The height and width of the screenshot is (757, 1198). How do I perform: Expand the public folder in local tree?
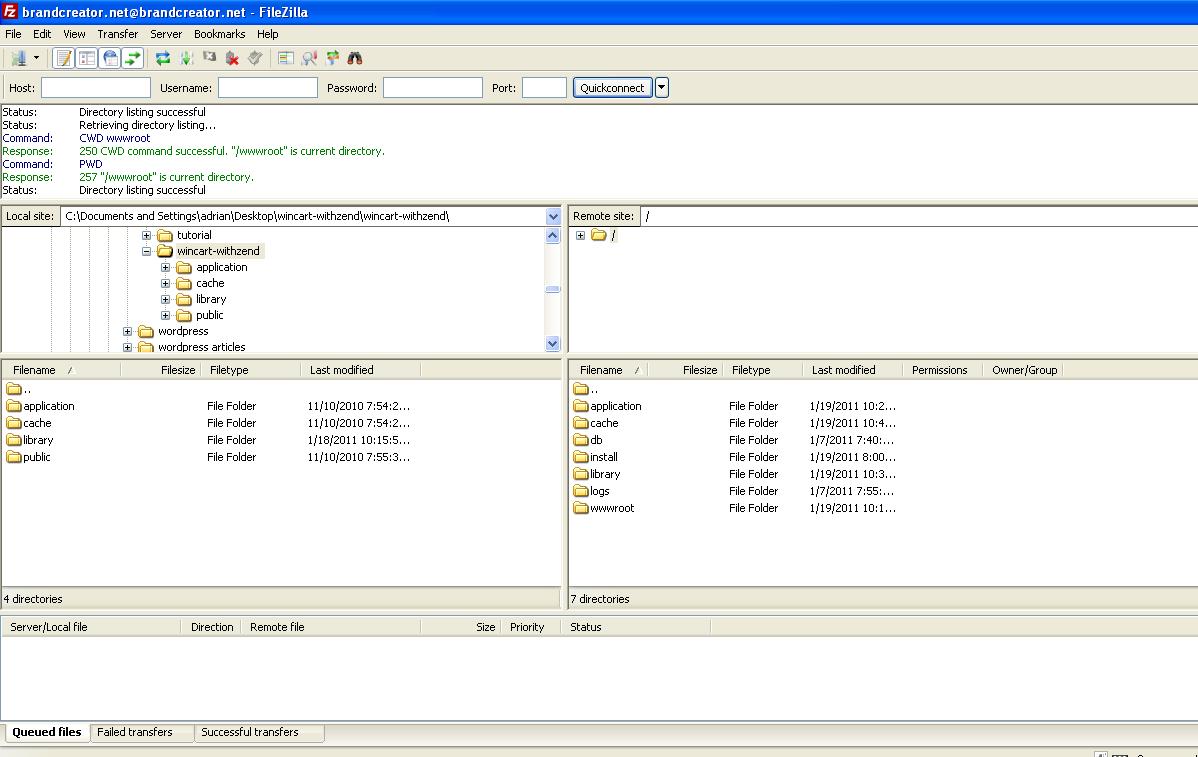[x=166, y=315]
